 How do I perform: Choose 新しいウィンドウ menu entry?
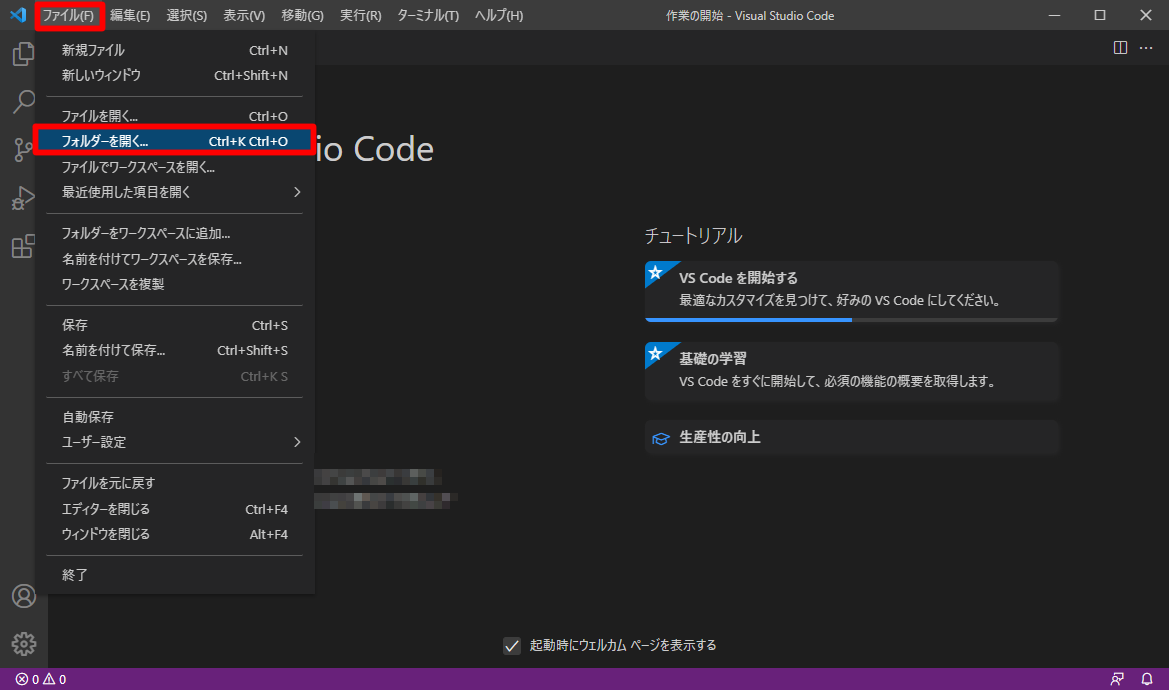coord(174,75)
